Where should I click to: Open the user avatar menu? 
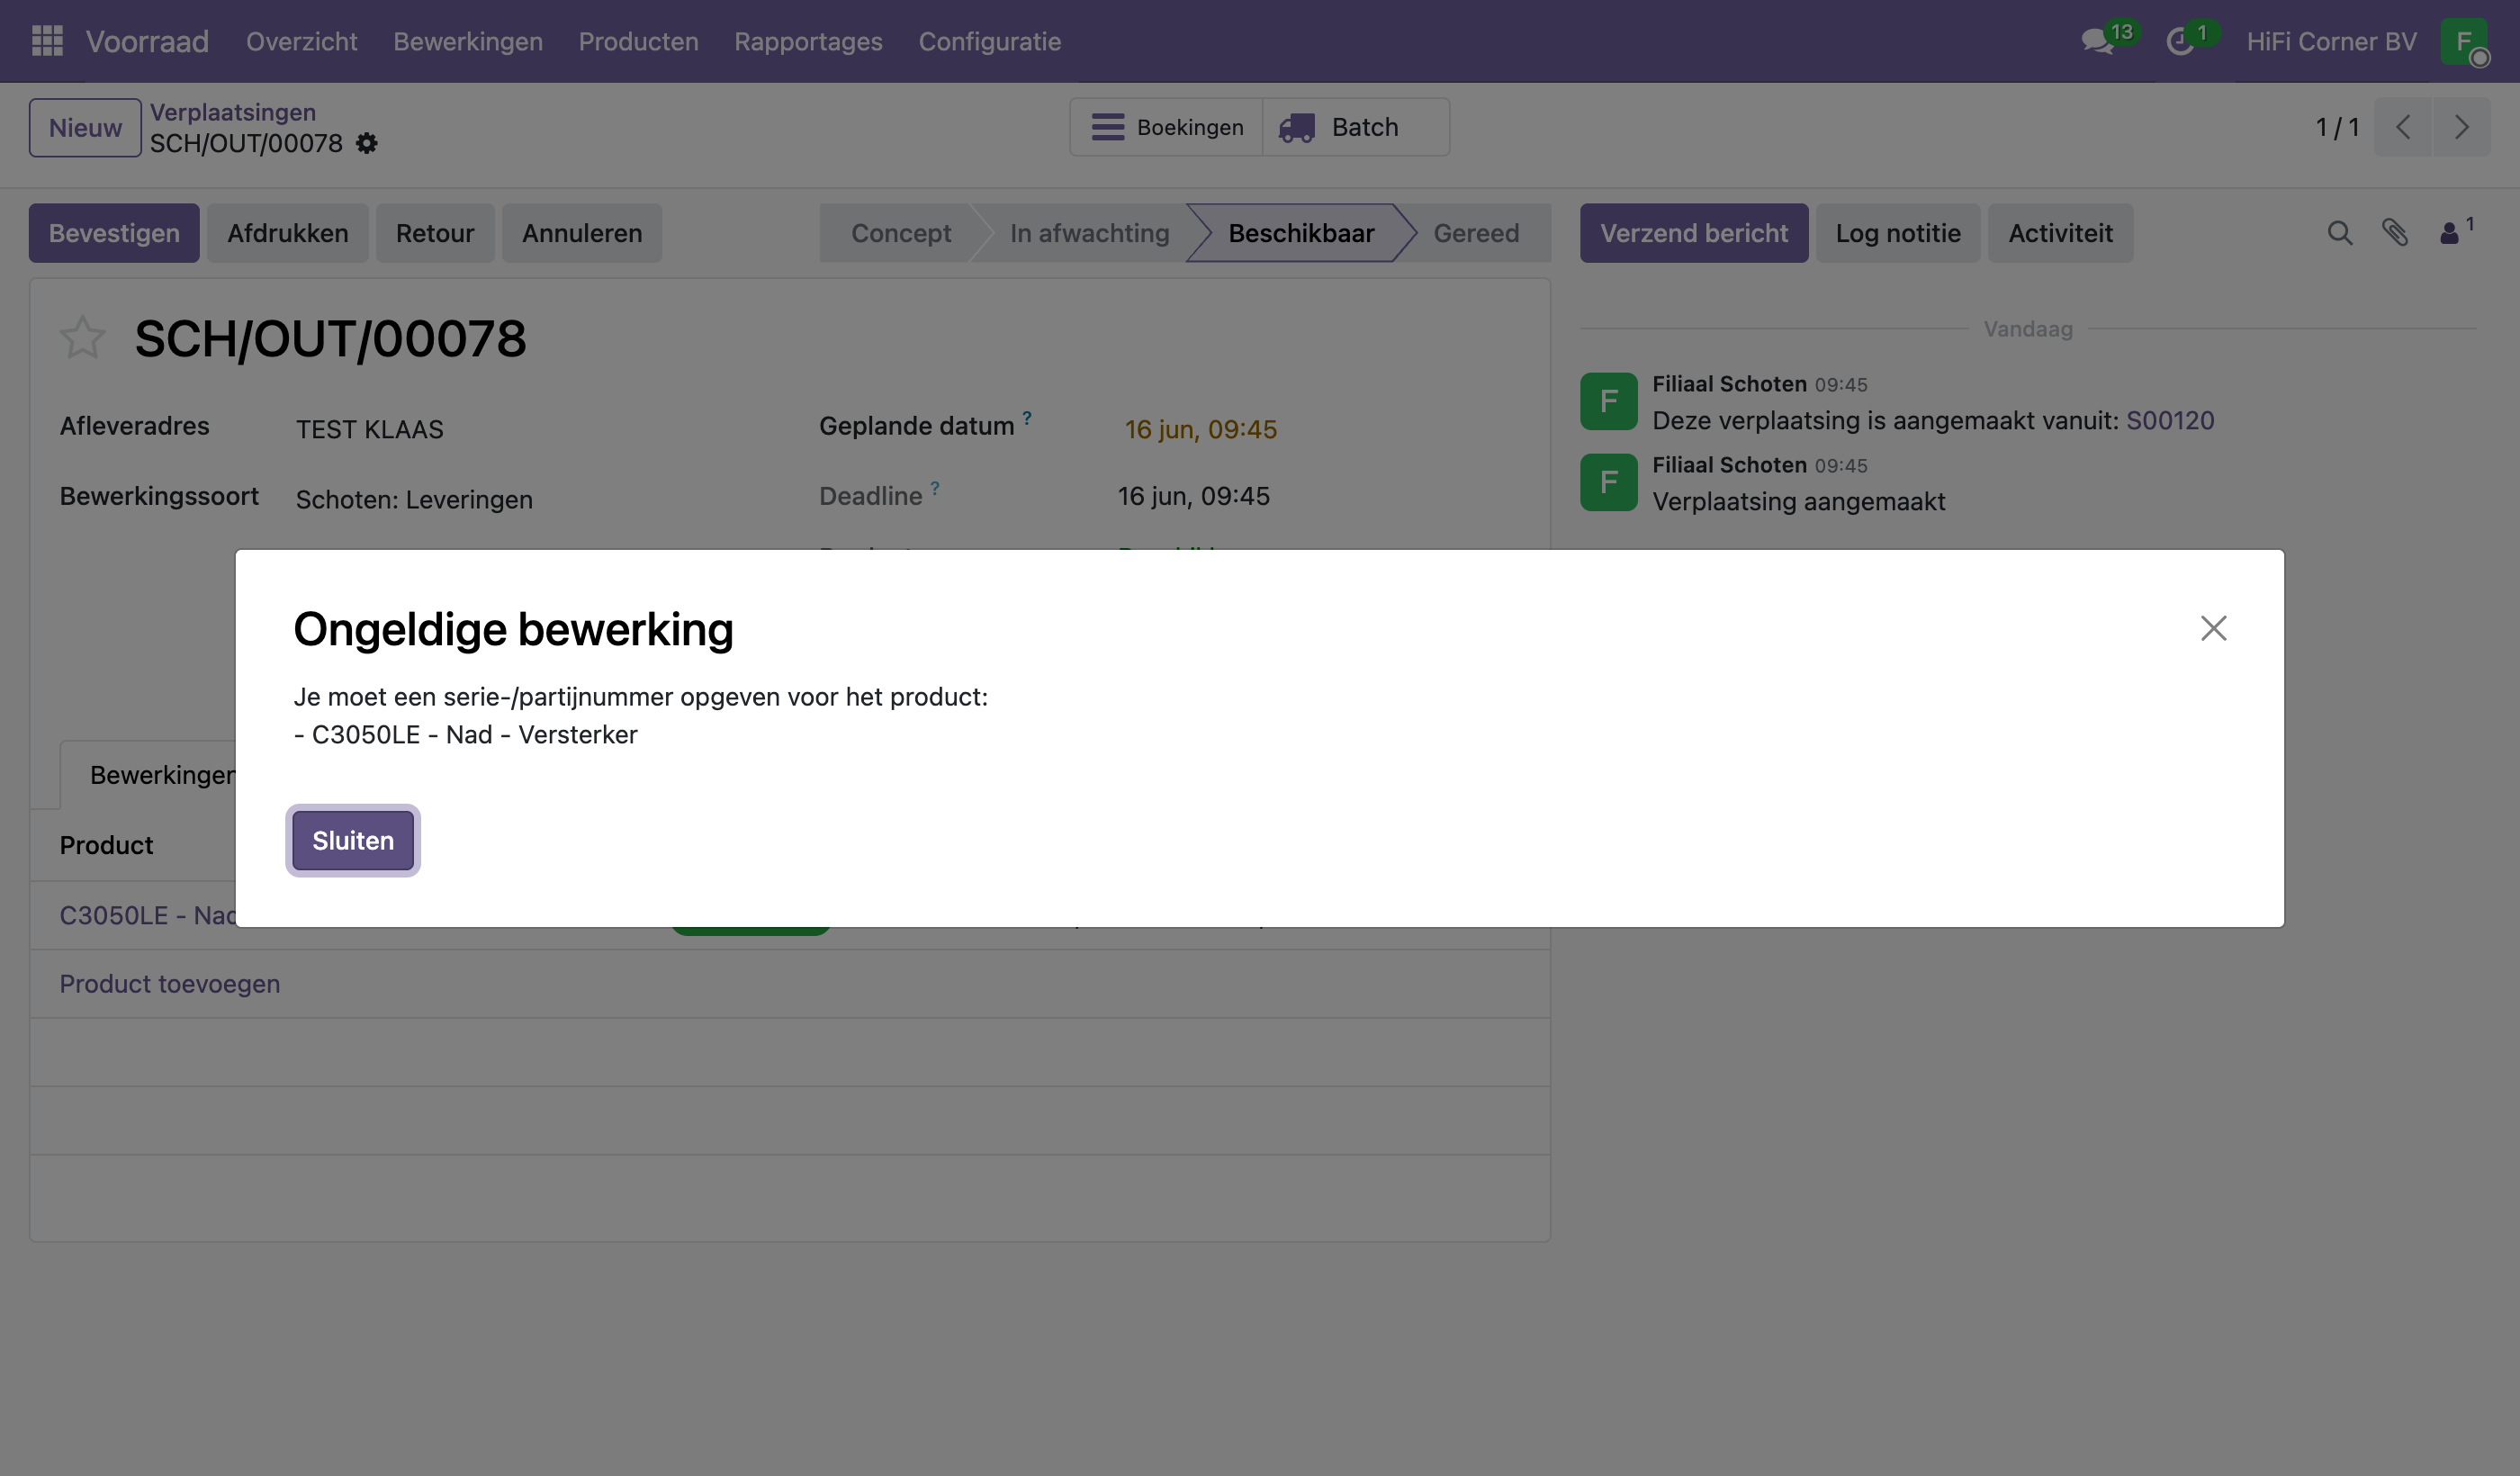pos(2464,42)
